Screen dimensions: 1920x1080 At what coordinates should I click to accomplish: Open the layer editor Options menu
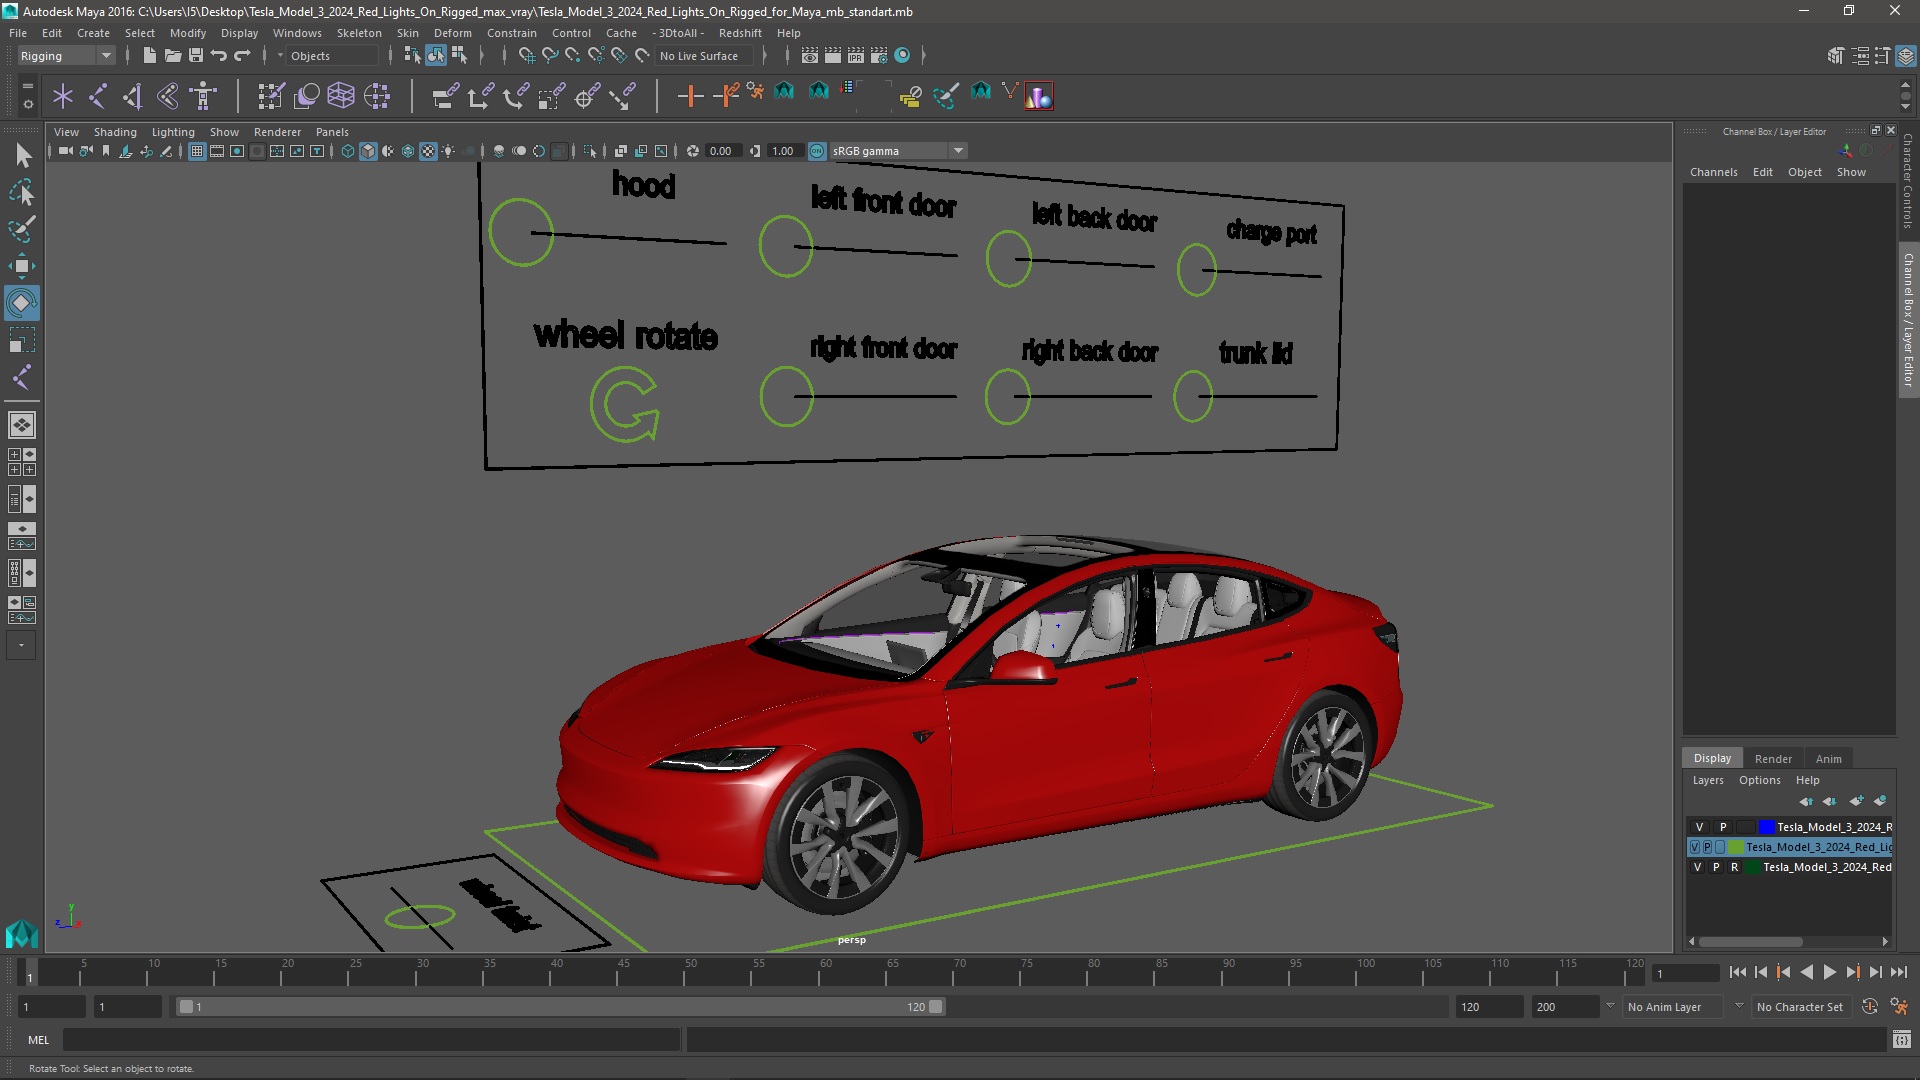pos(1759,780)
